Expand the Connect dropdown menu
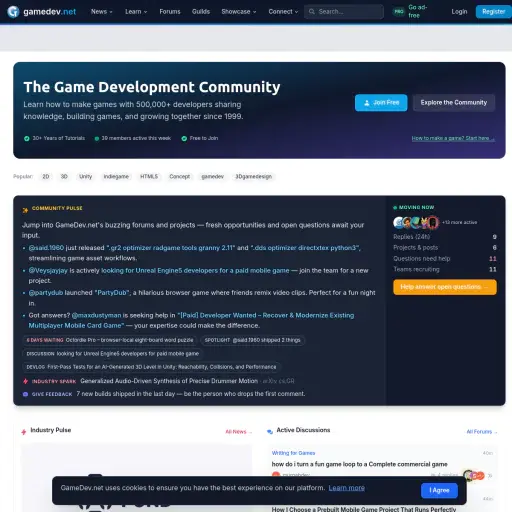The image size is (512, 512). click(x=283, y=12)
